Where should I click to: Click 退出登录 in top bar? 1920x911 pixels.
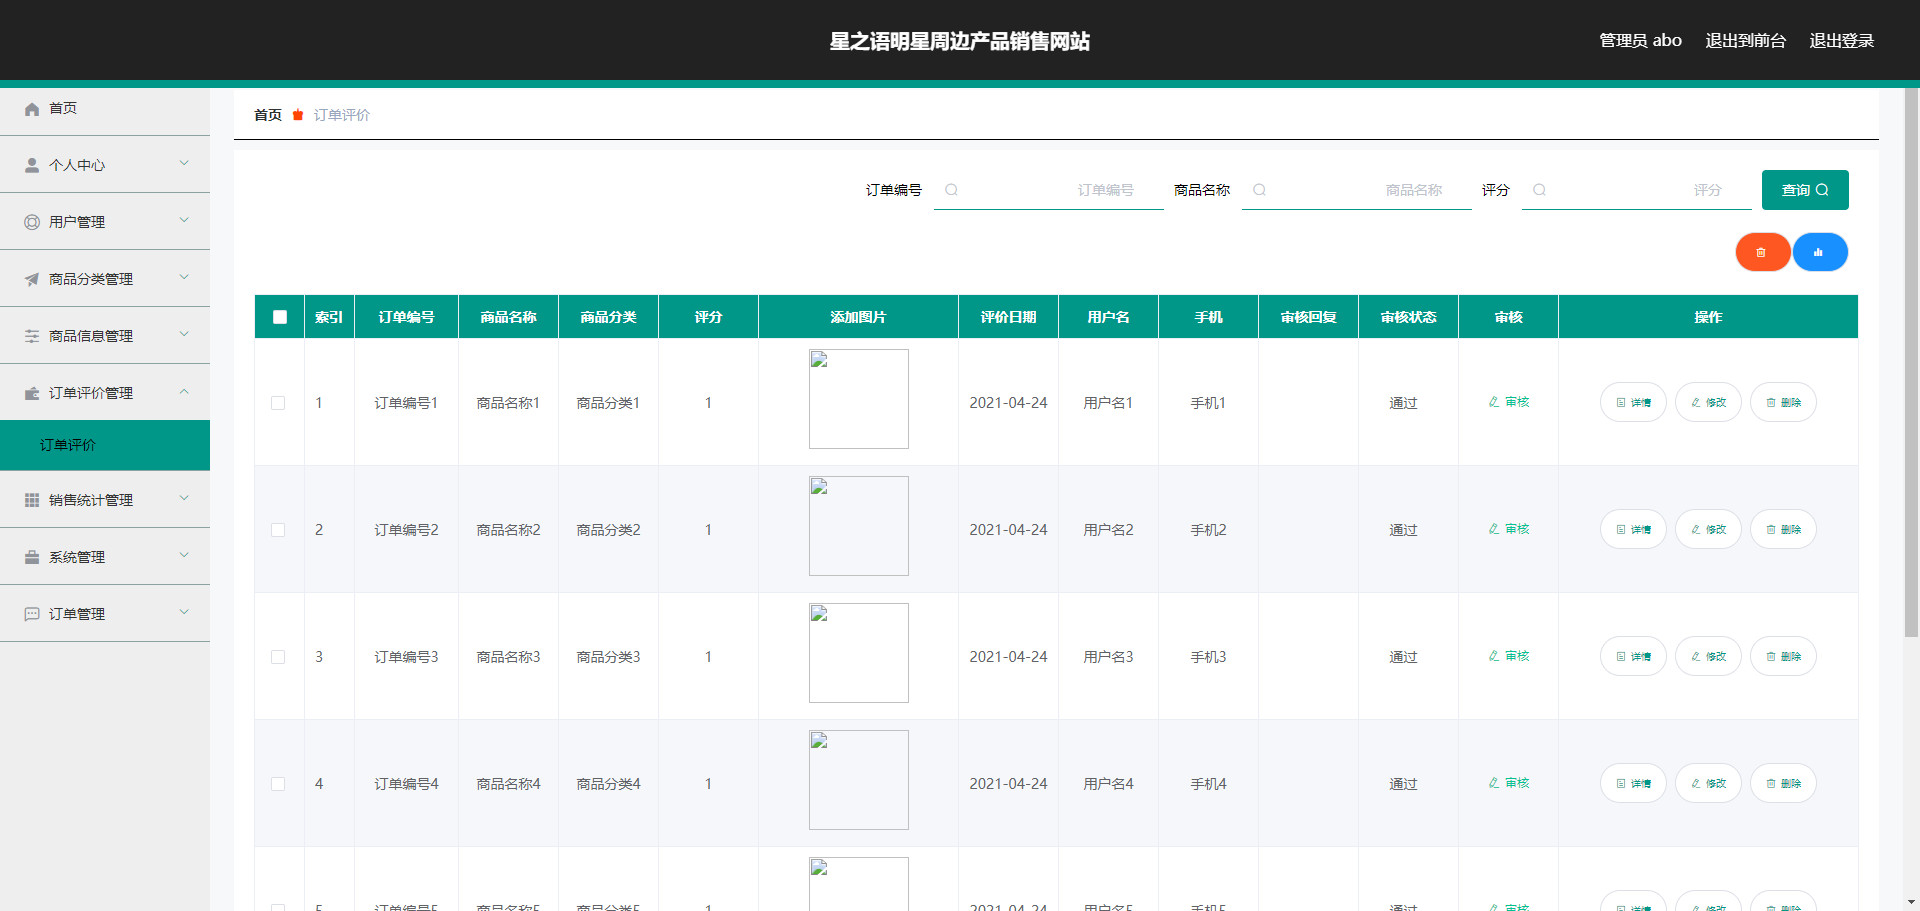coord(1841,41)
